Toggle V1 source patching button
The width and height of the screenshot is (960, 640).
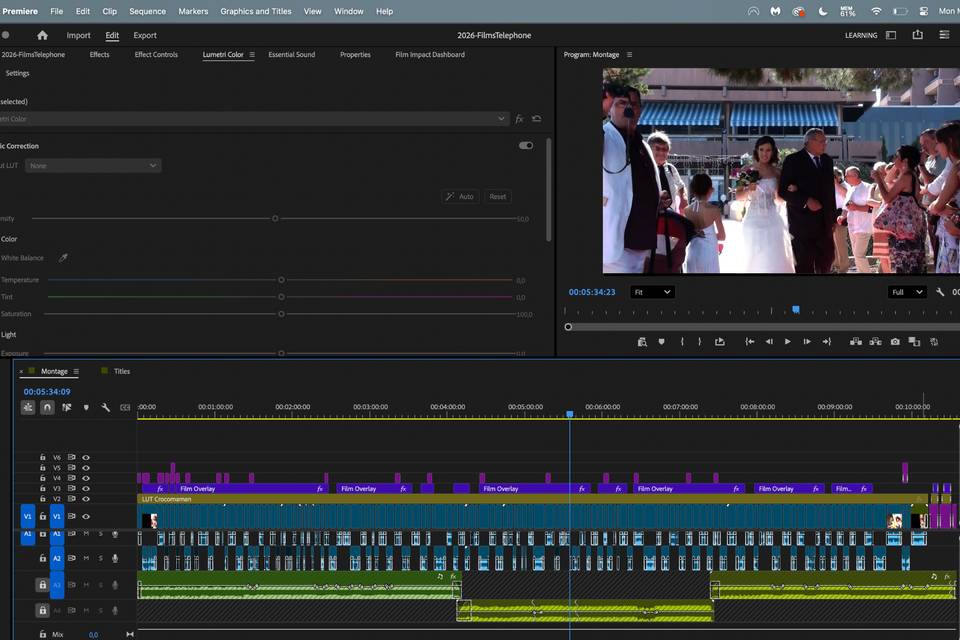pos(28,516)
